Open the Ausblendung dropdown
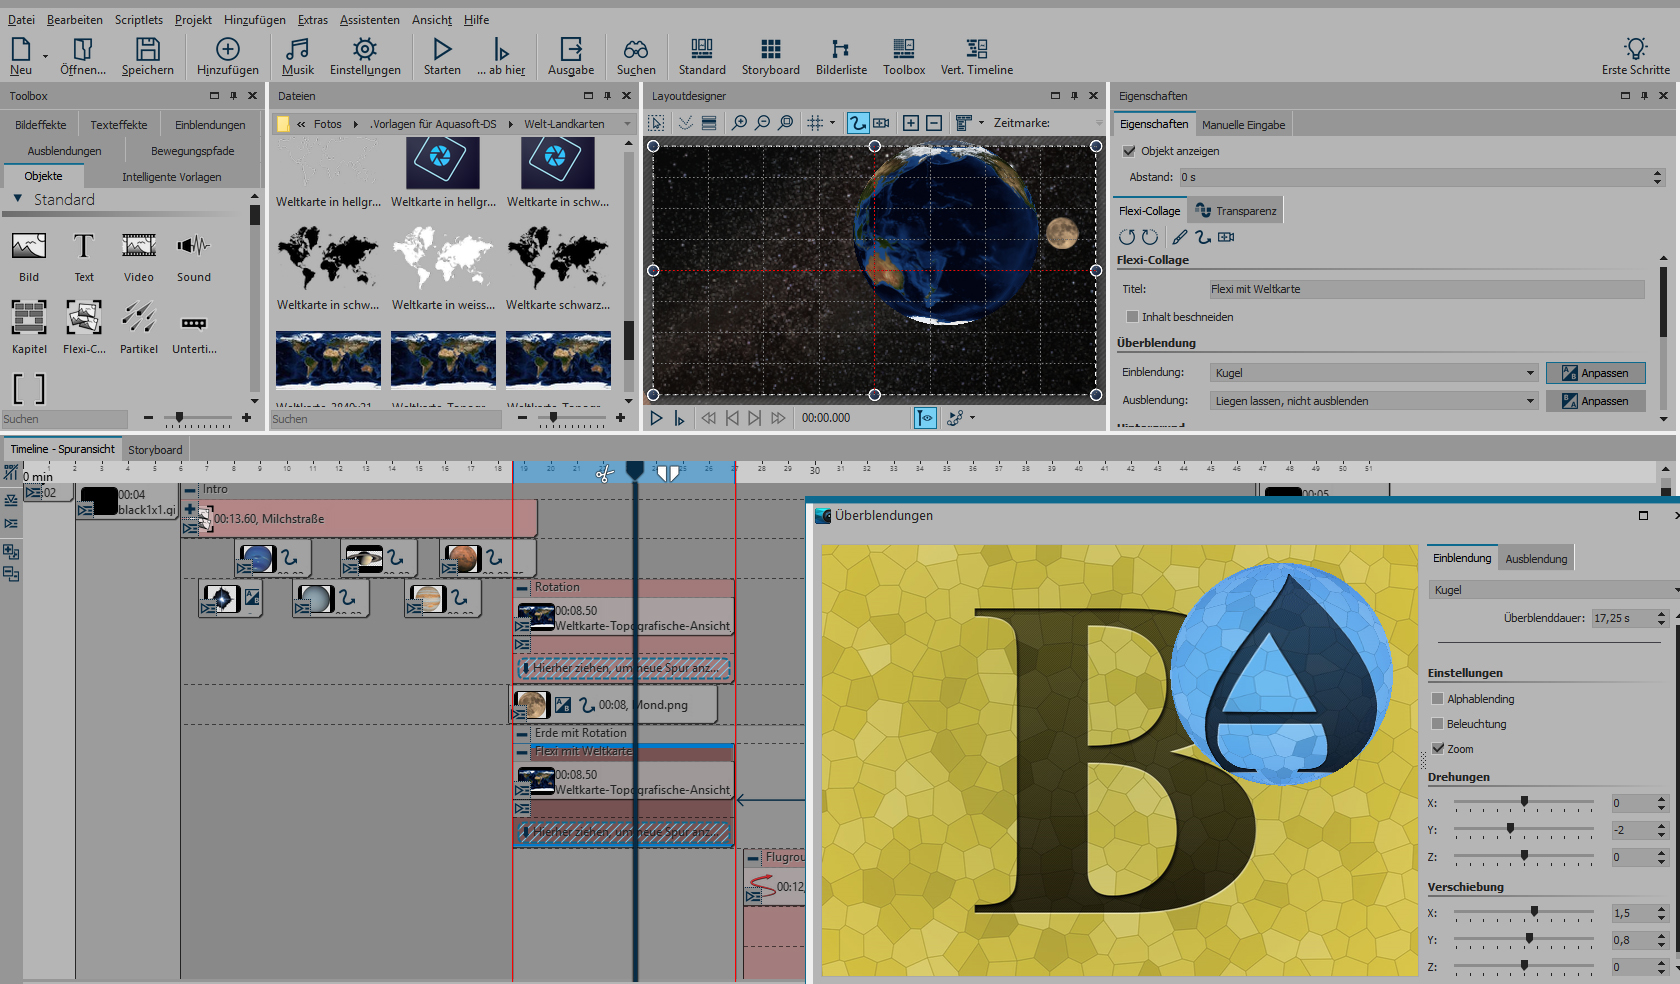The image size is (1680, 984). click(1374, 401)
